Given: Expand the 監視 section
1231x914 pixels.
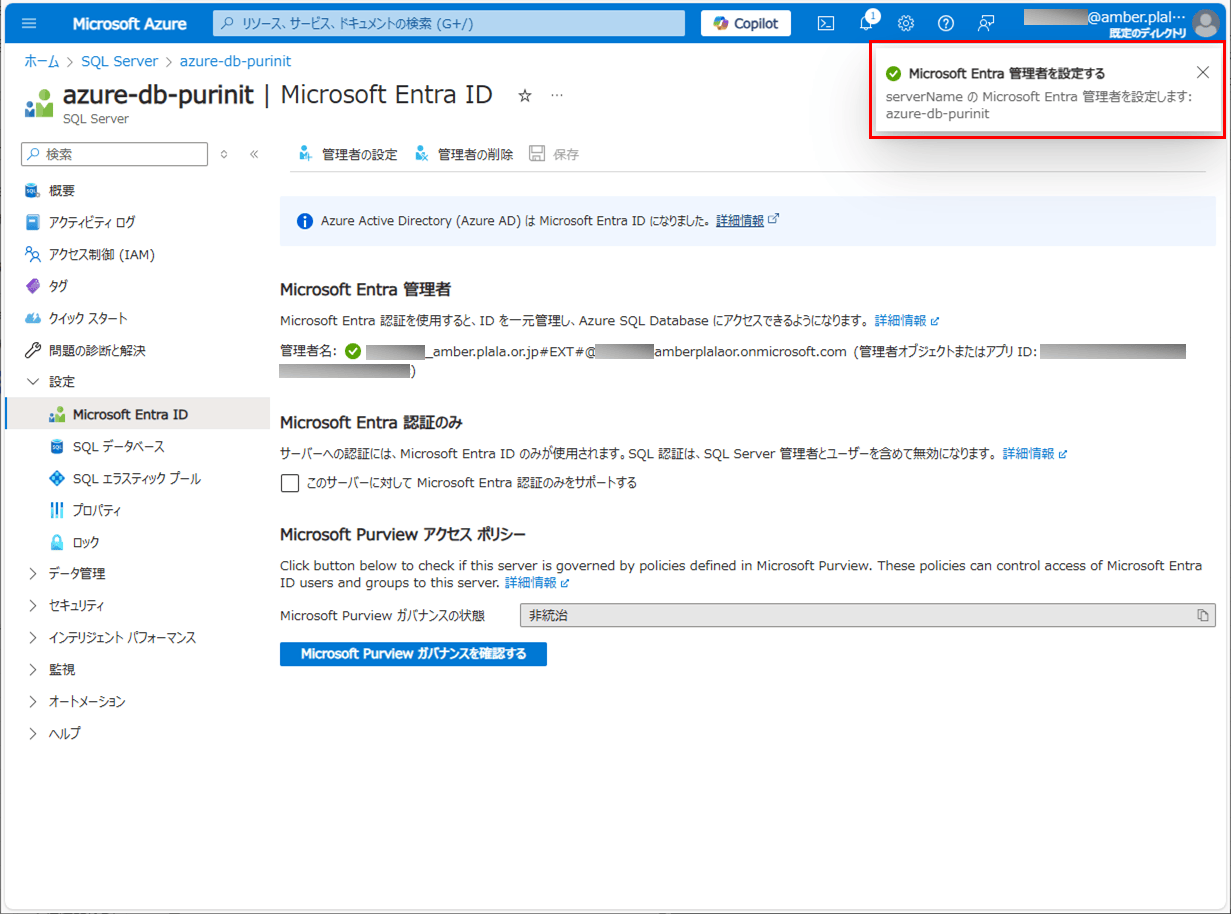Looking at the screenshot, I should (34, 670).
